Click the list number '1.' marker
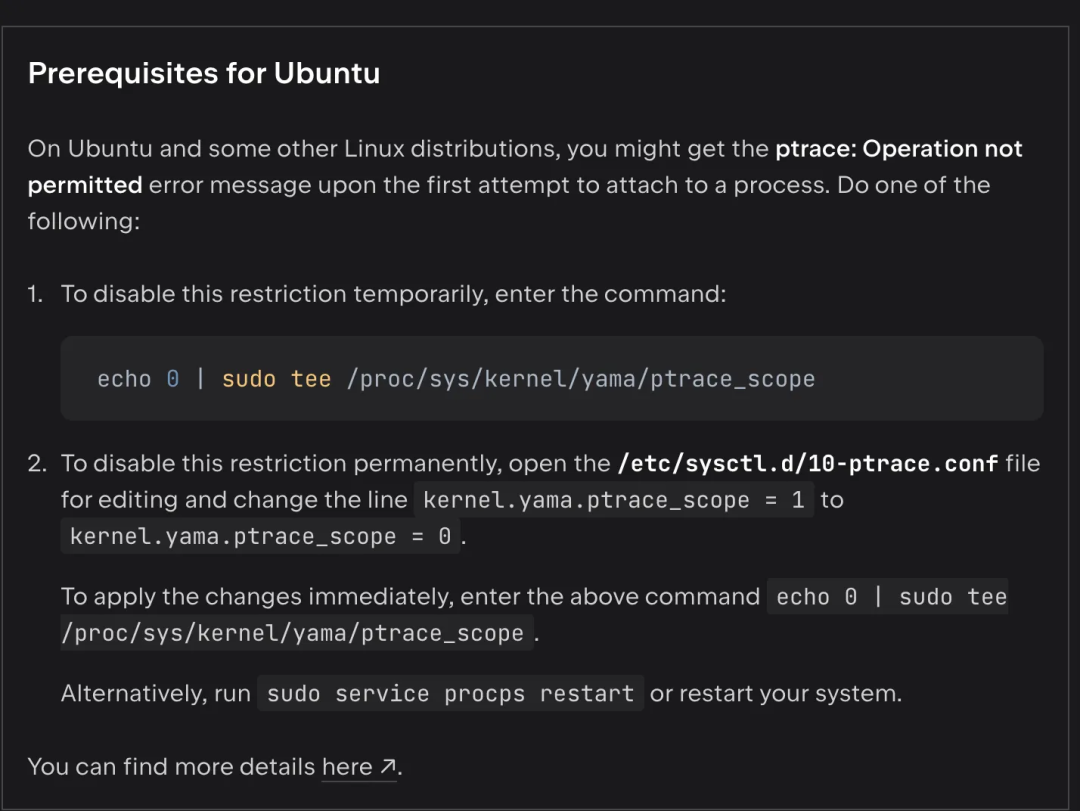The height and width of the screenshot is (811, 1080). [x=36, y=294]
